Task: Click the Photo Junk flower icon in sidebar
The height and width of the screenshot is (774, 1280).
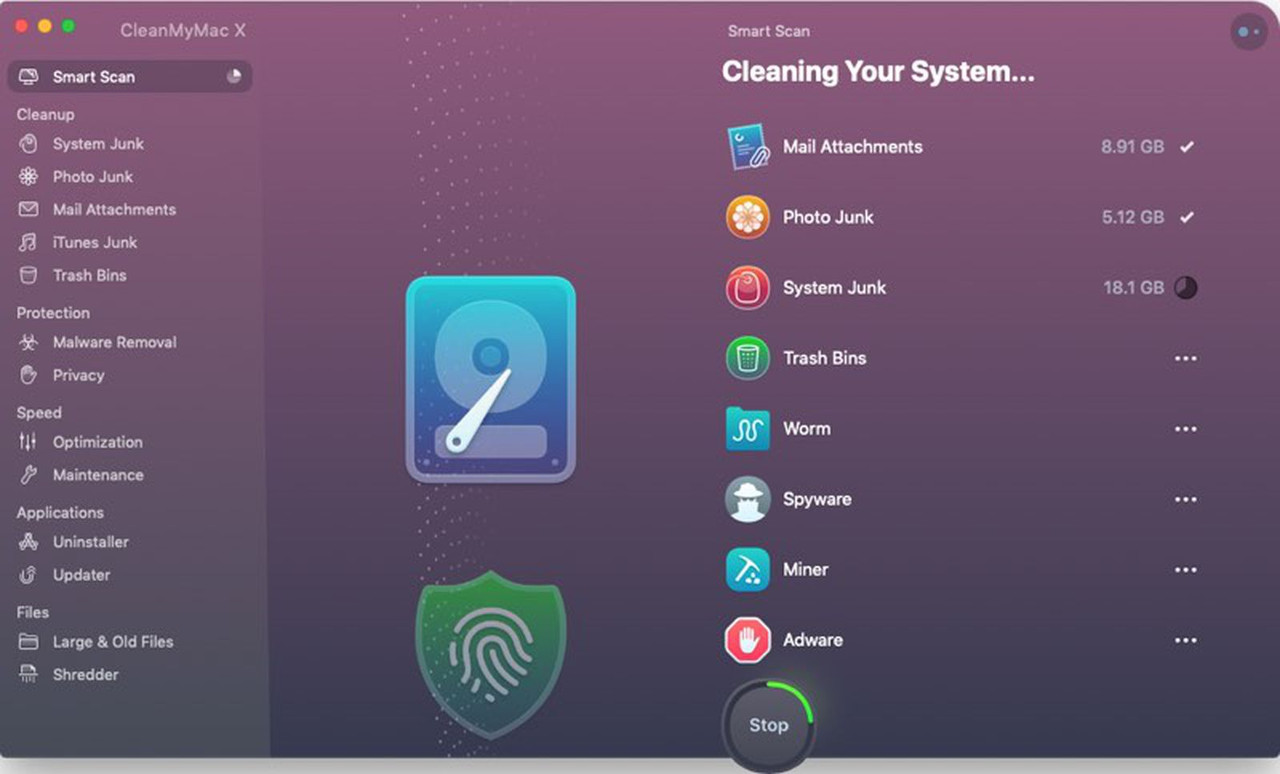Action: pos(29,177)
